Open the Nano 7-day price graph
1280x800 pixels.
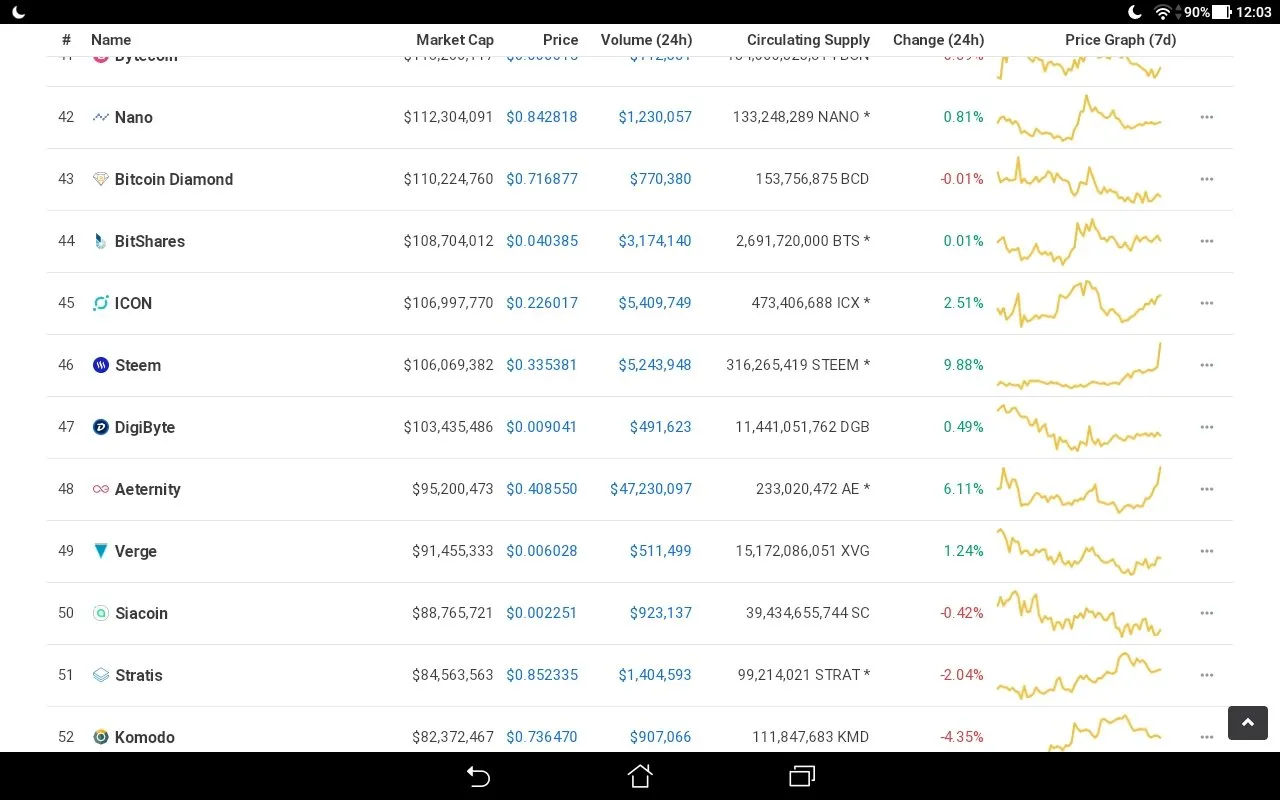[1079, 118]
